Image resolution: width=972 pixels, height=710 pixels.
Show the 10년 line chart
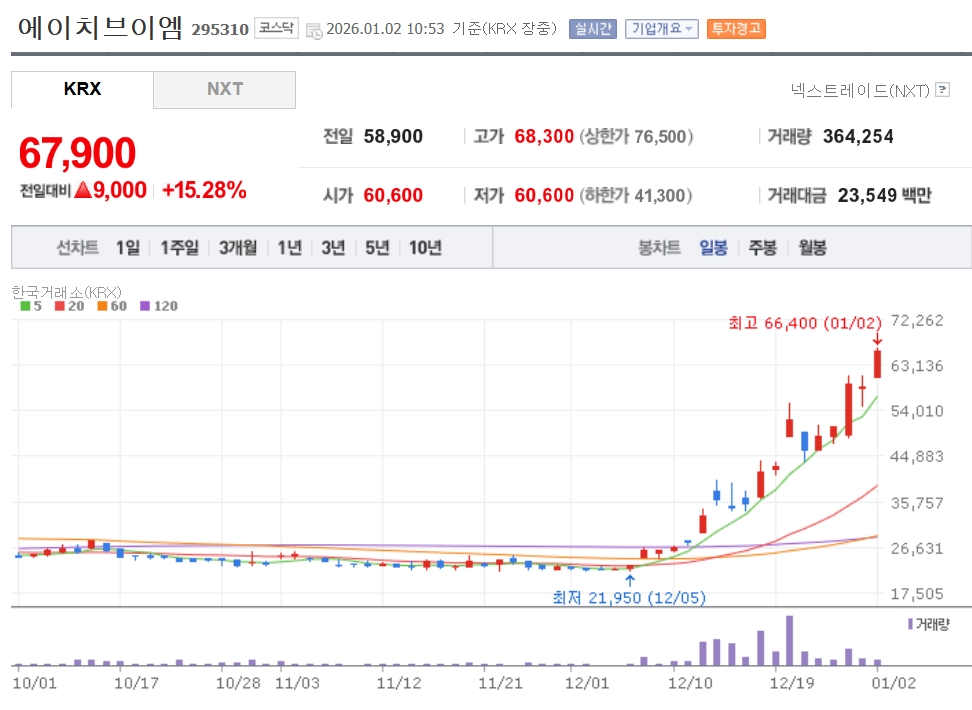425,248
